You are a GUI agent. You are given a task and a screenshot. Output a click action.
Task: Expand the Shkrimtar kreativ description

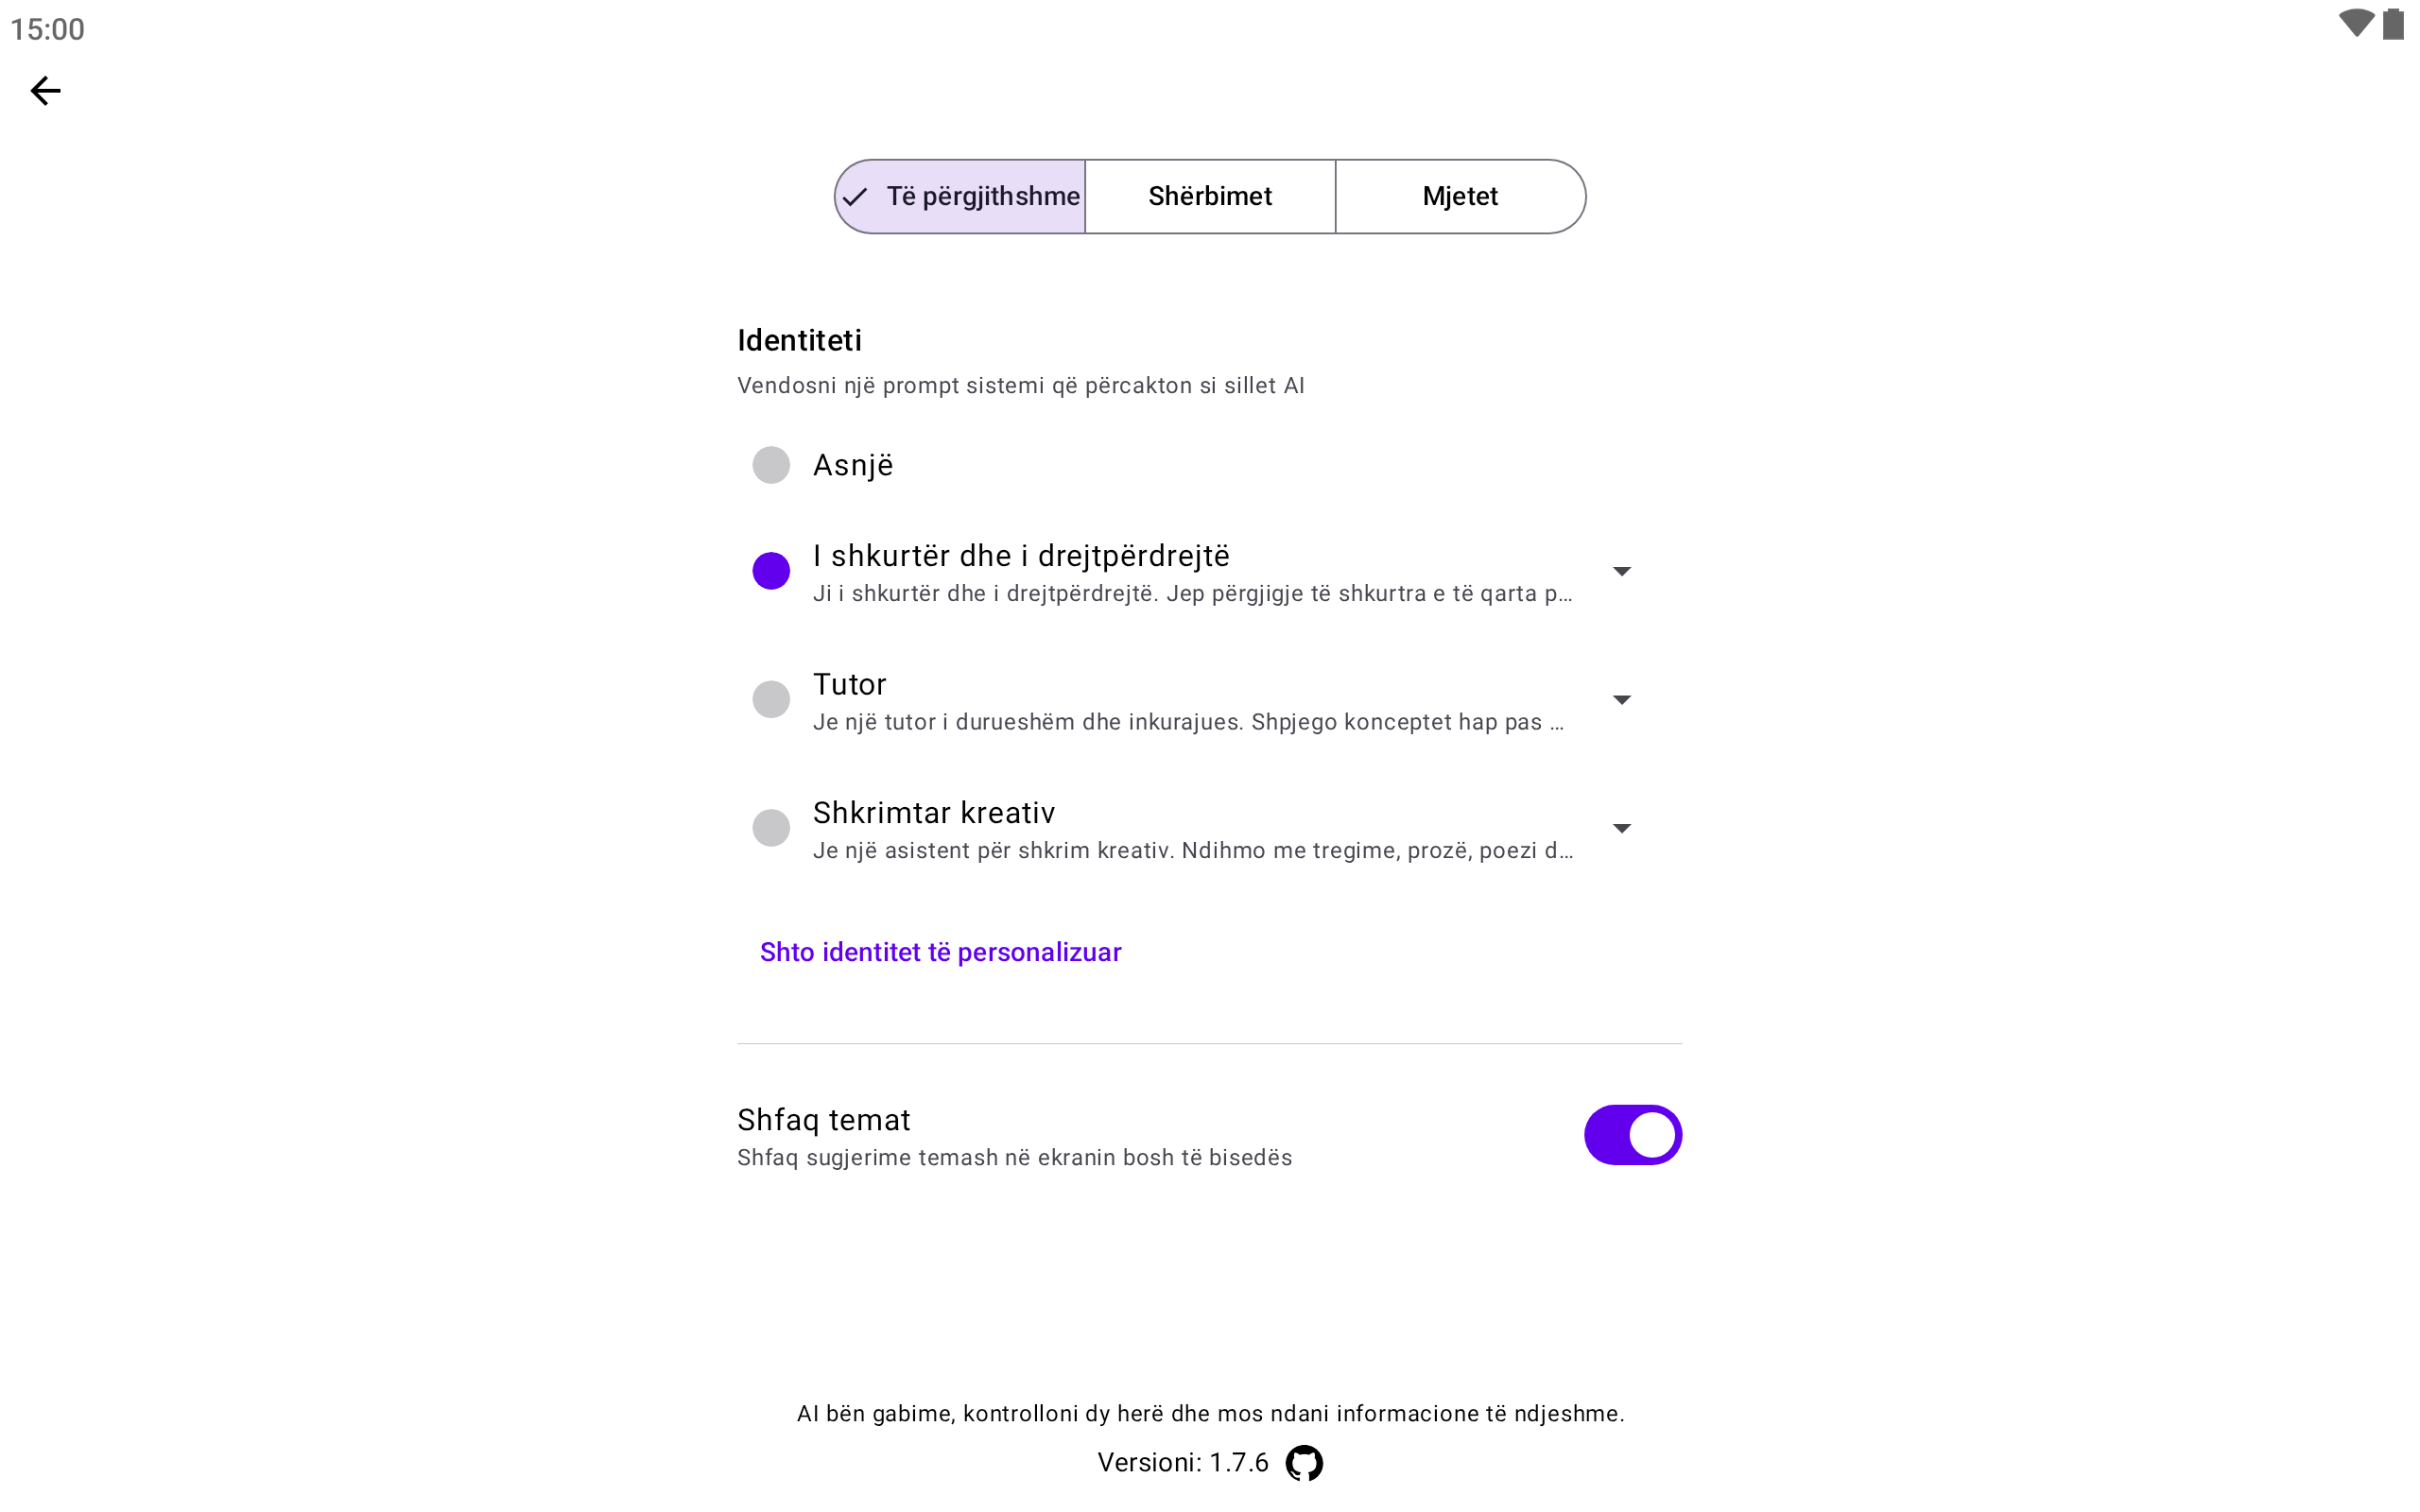pyautogui.click(x=1621, y=828)
